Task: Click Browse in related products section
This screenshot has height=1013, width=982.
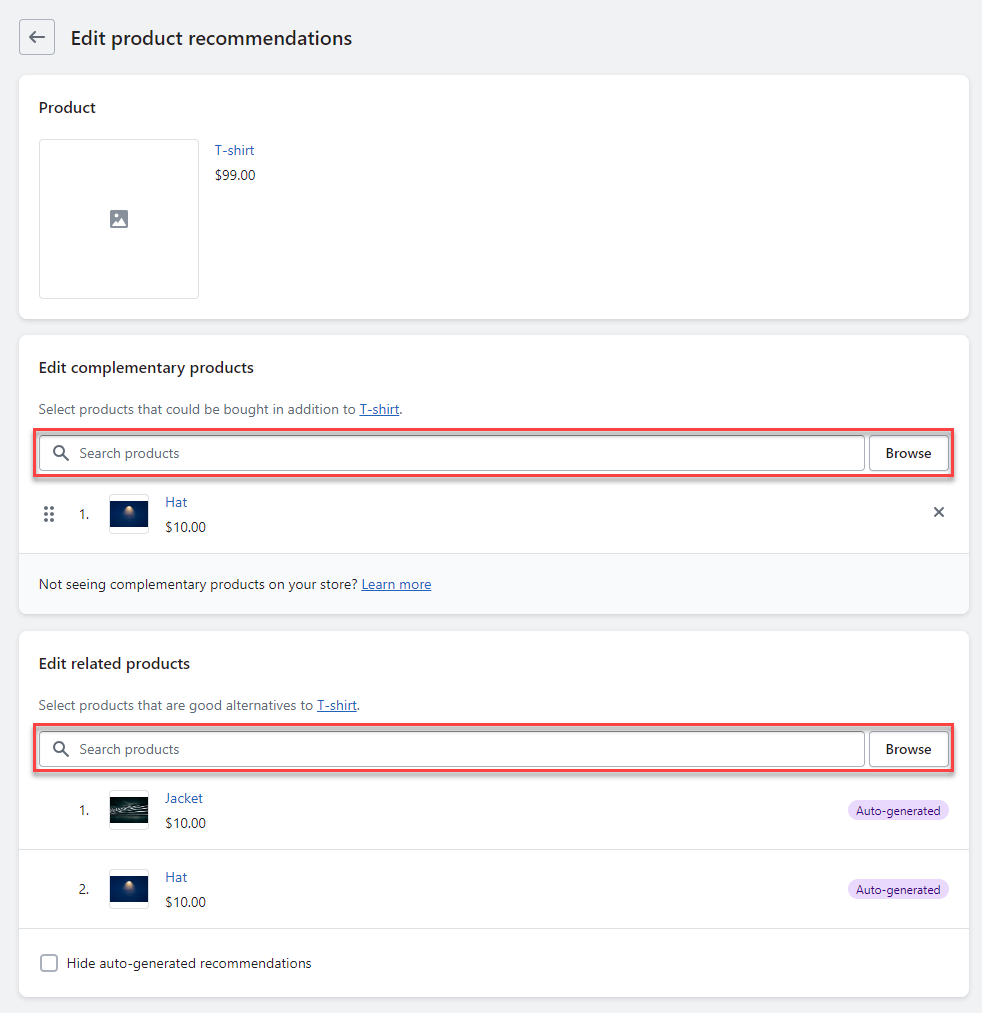Action: coord(908,749)
